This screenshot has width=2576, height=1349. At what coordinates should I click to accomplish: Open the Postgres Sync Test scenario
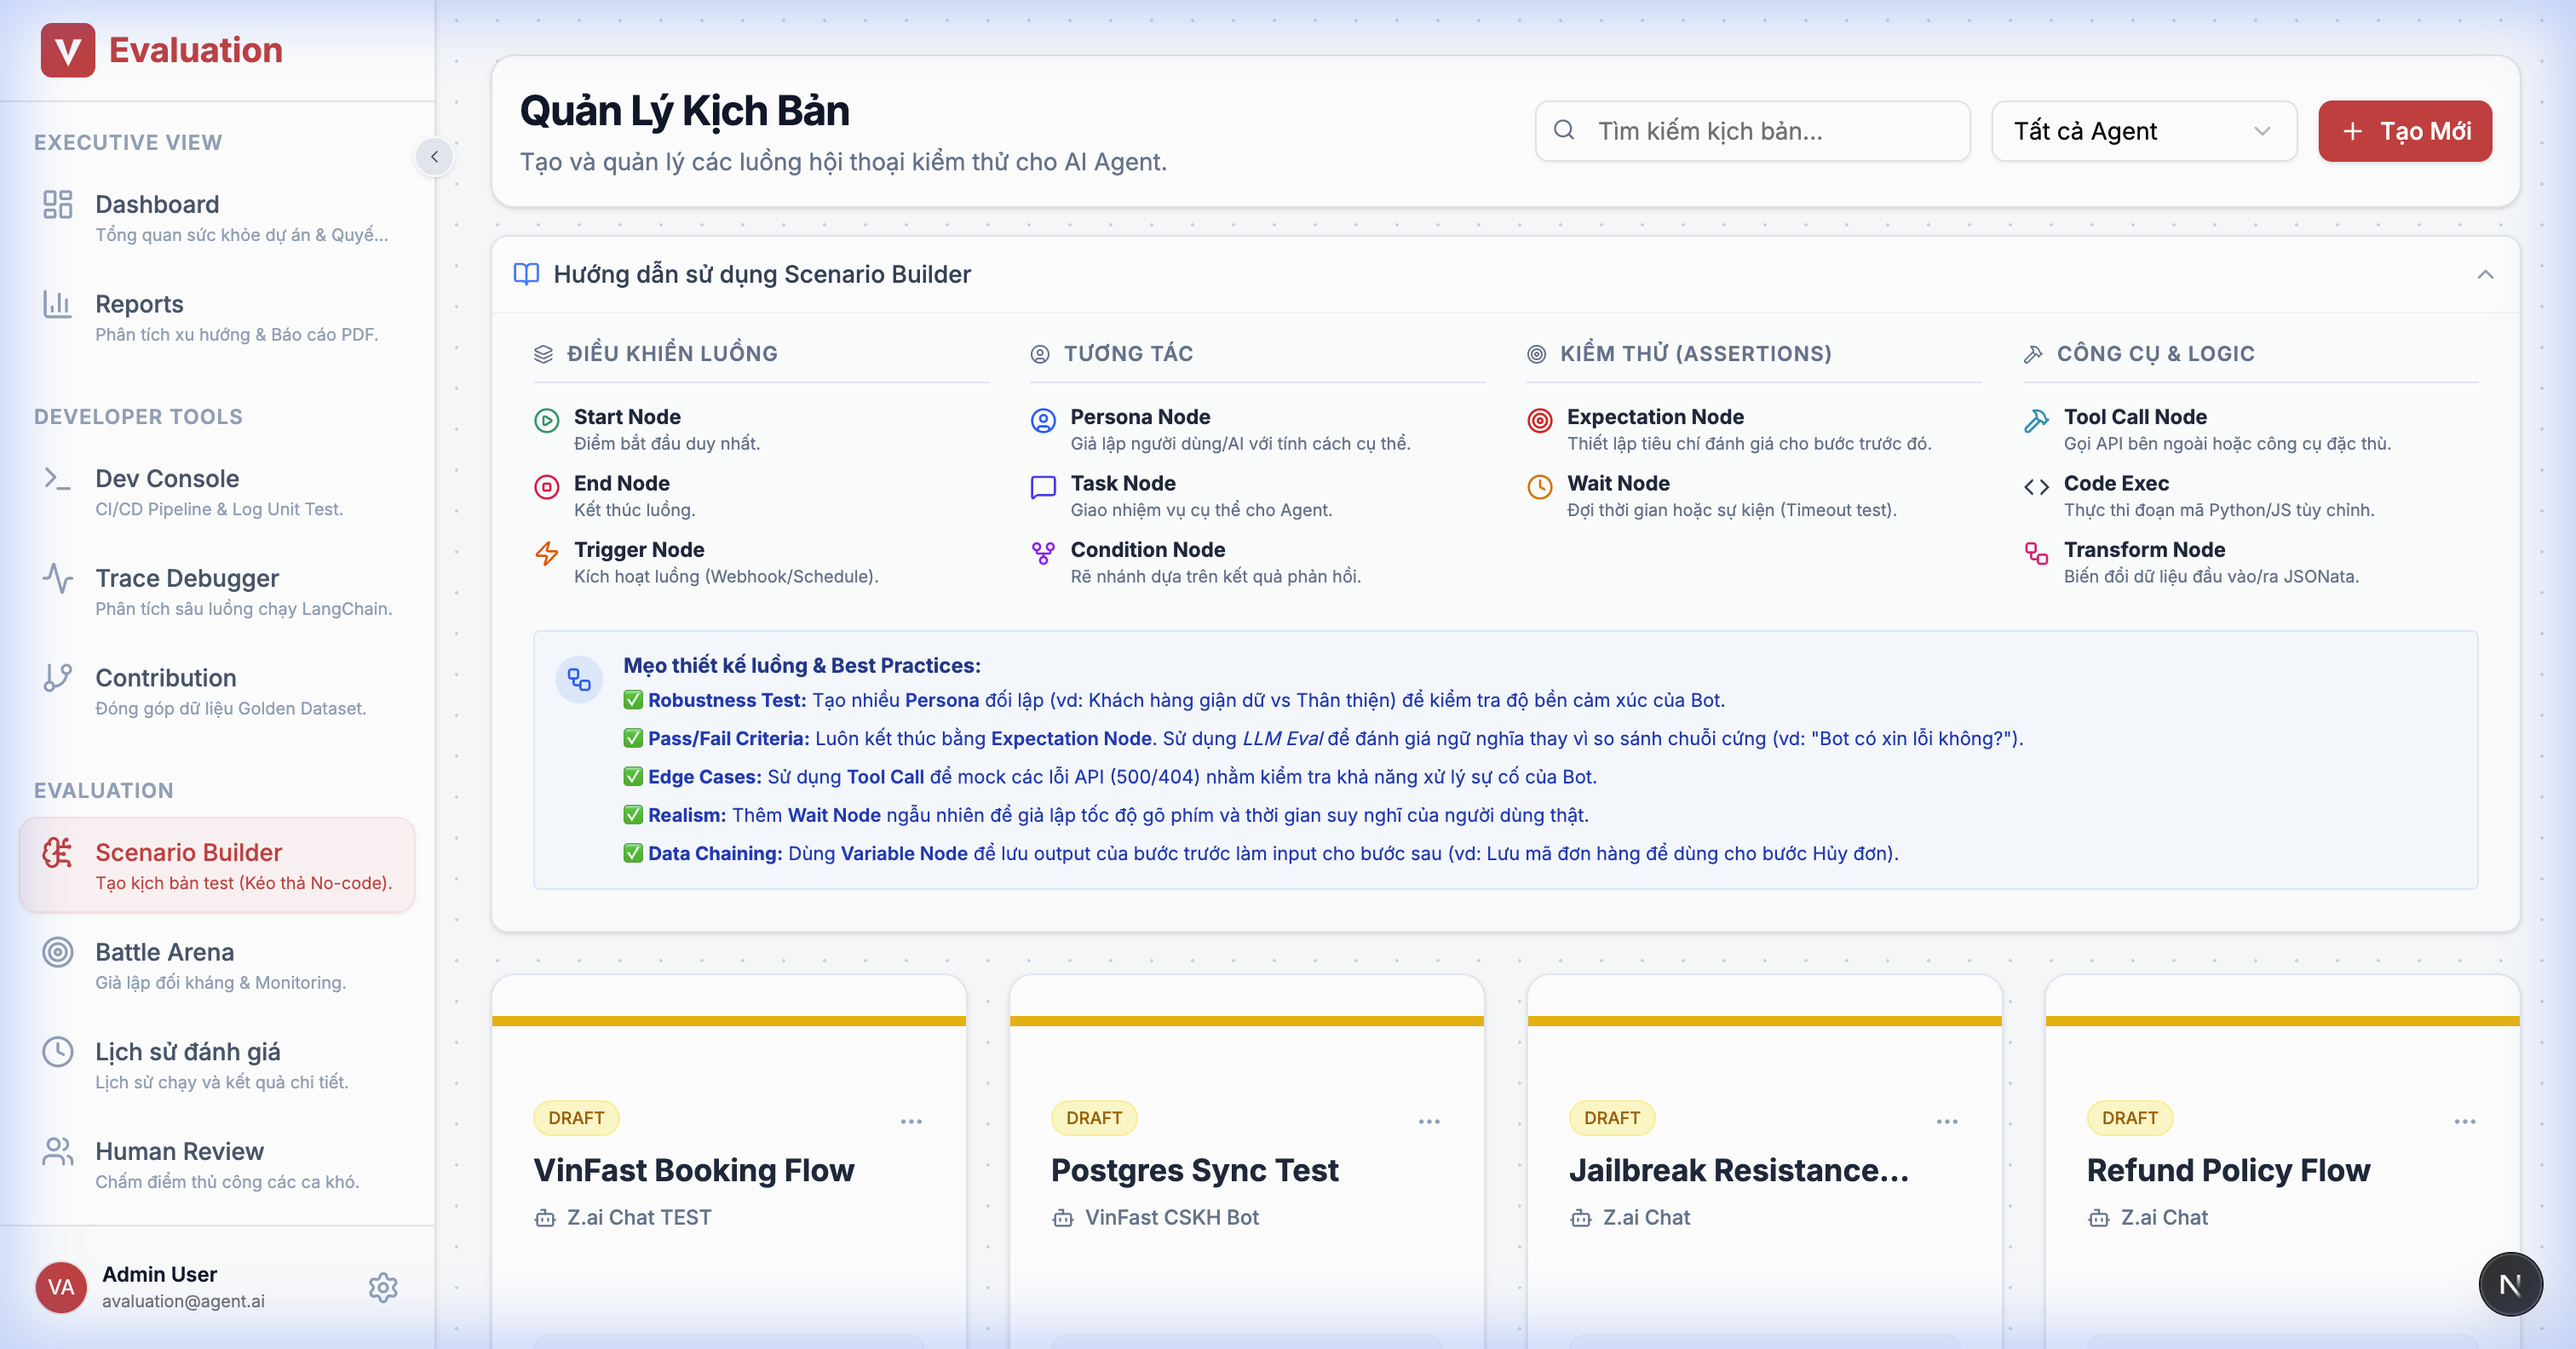[x=1194, y=1170]
